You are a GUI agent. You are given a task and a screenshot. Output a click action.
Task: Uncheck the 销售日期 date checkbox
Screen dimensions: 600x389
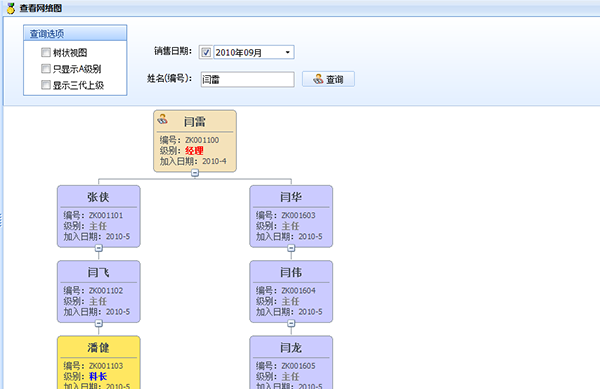[206, 52]
